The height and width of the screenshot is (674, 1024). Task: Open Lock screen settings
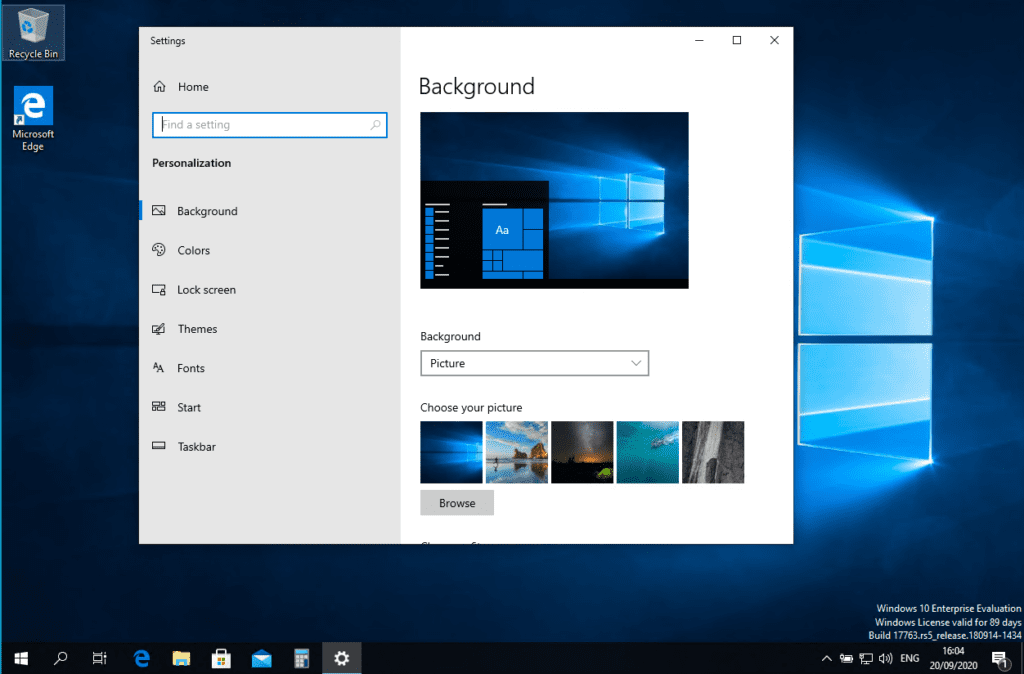point(270,289)
